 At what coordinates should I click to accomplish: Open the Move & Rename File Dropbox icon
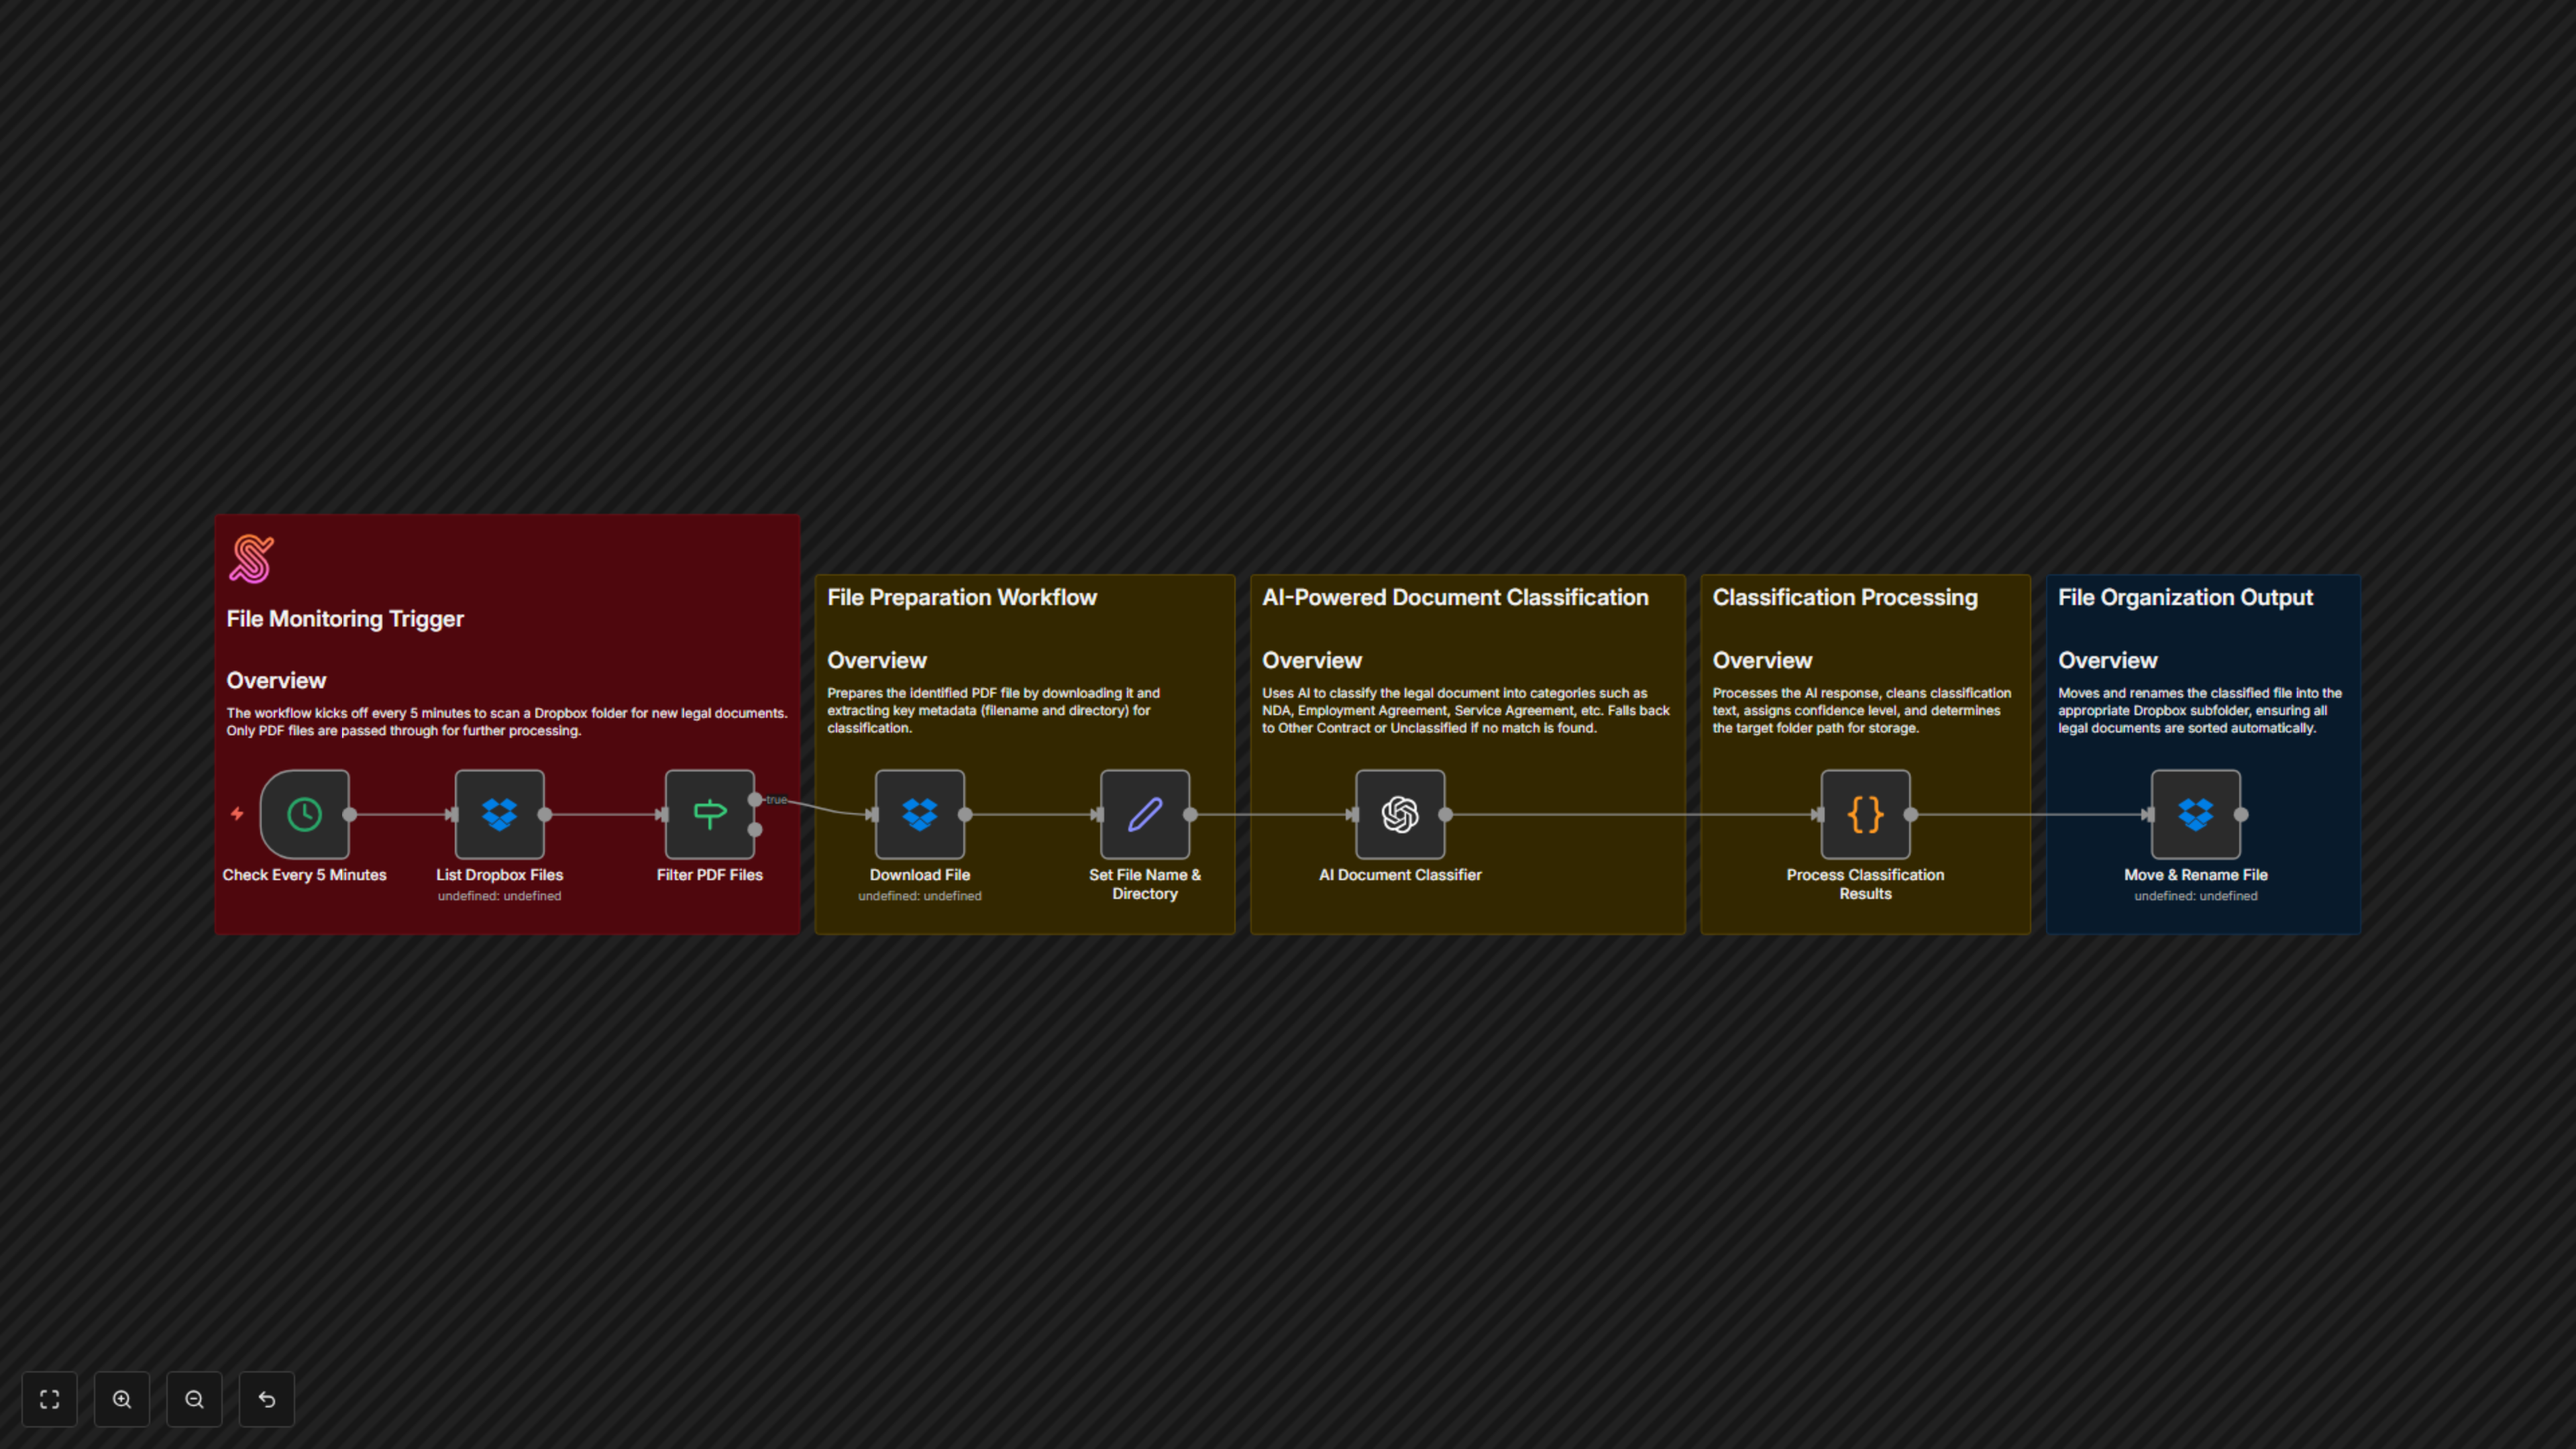click(x=2196, y=813)
